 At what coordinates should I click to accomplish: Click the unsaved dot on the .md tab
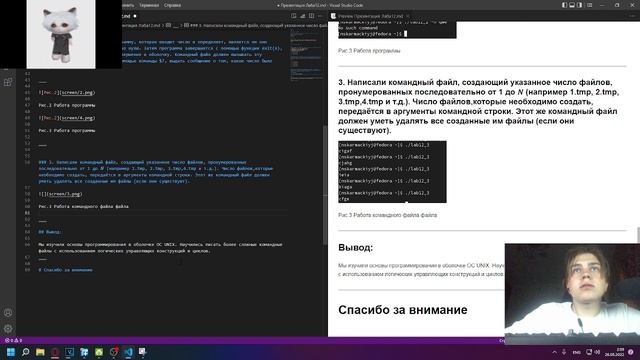(x=135, y=16)
